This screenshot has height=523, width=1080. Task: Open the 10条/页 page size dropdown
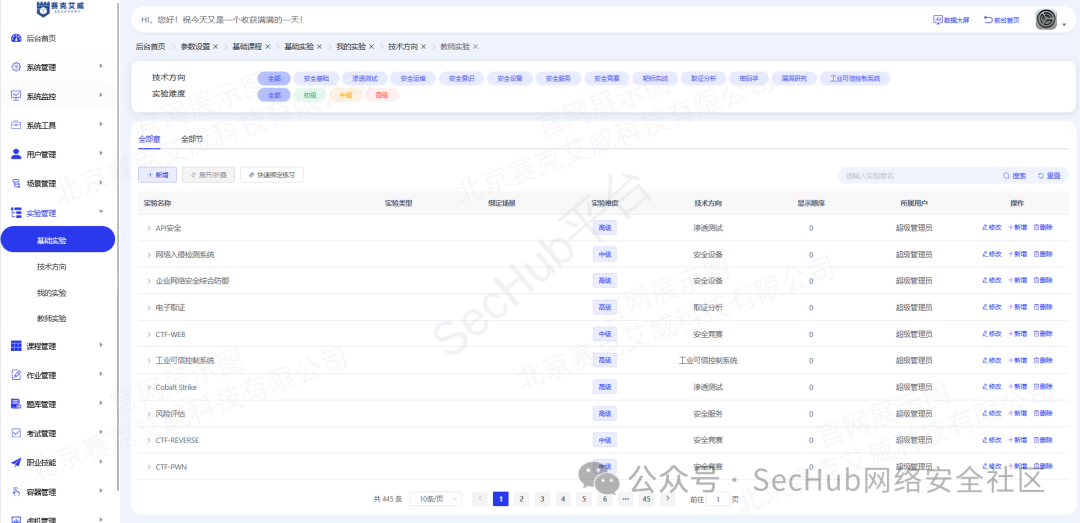[435, 499]
